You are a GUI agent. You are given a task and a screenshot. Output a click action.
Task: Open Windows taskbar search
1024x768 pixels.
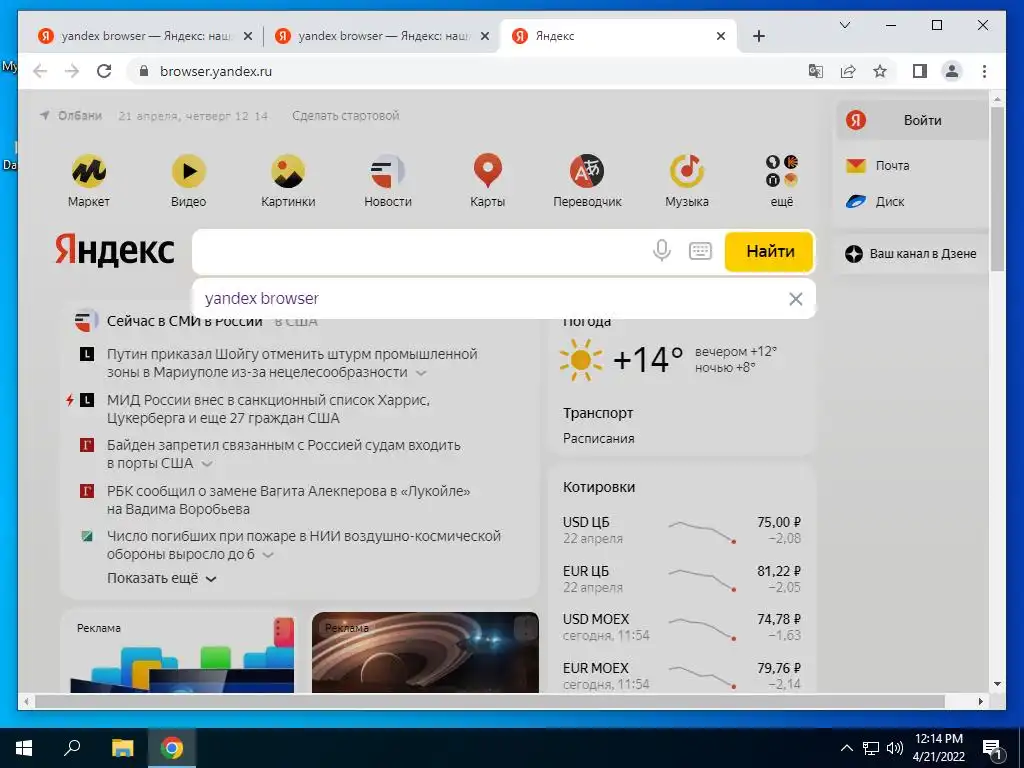pos(72,748)
